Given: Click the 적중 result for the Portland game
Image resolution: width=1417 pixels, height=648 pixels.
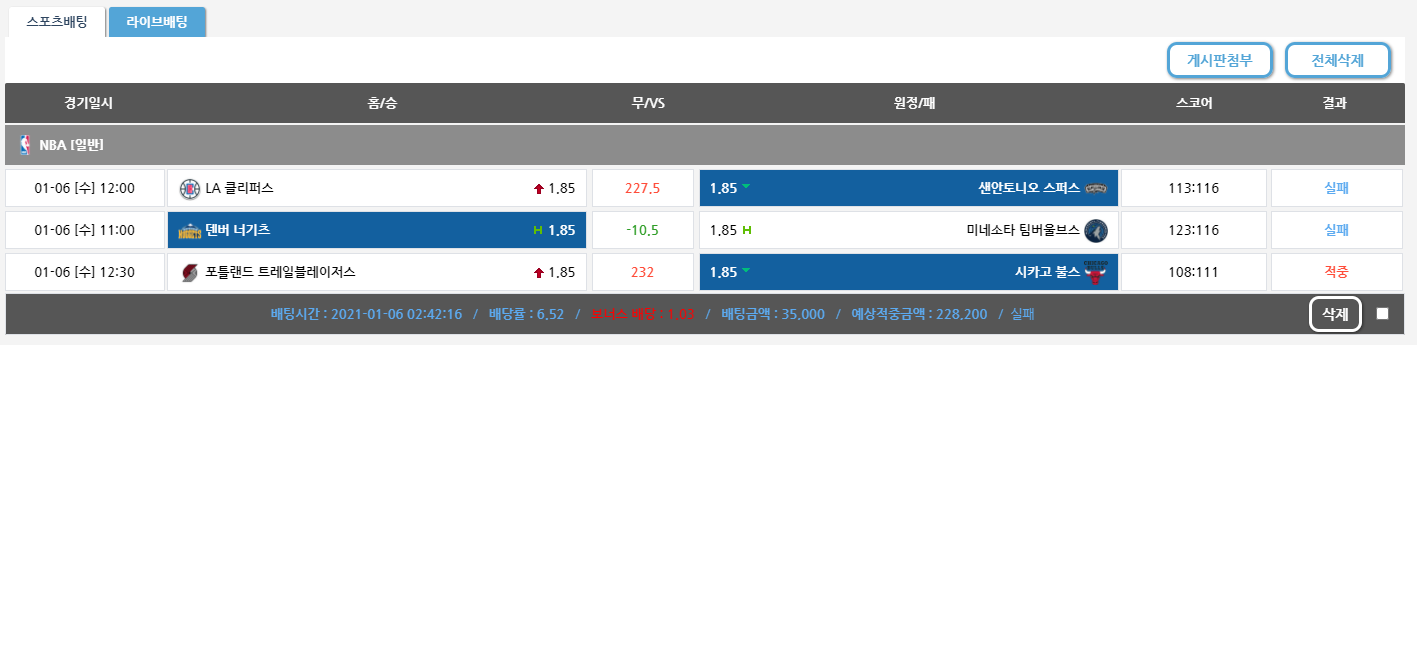Looking at the screenshot, I should (x=1336, y=272).
